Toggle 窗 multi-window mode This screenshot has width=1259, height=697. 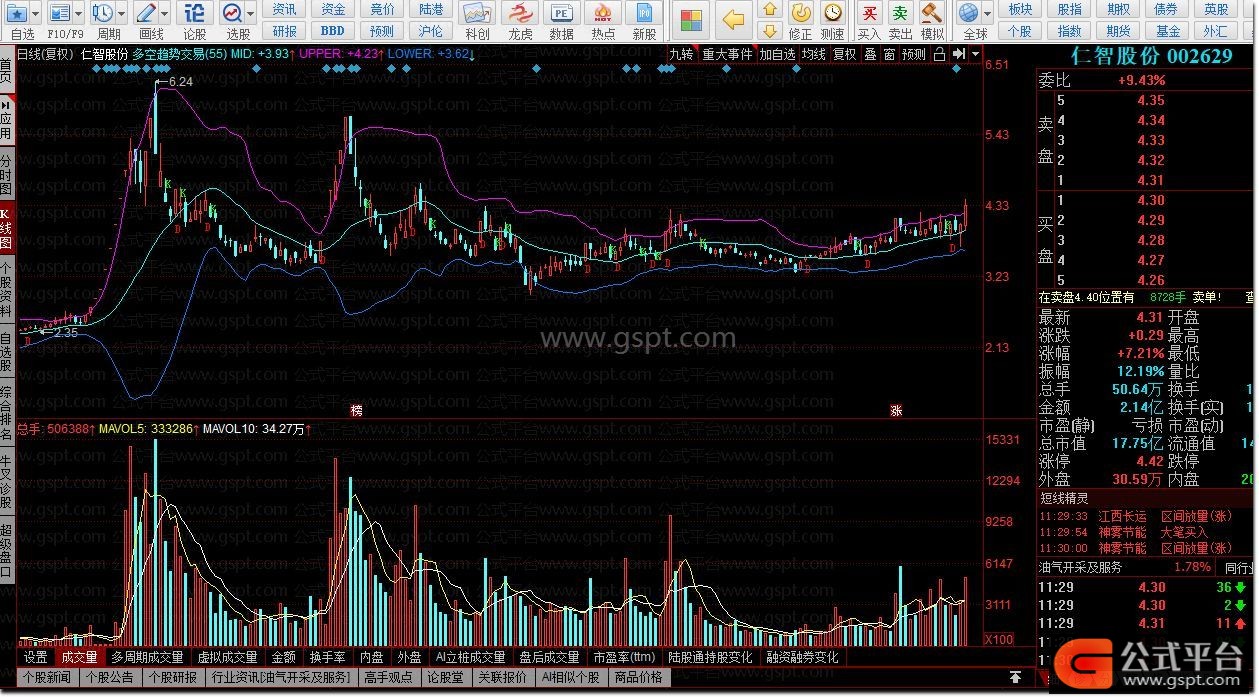point(889,54)
